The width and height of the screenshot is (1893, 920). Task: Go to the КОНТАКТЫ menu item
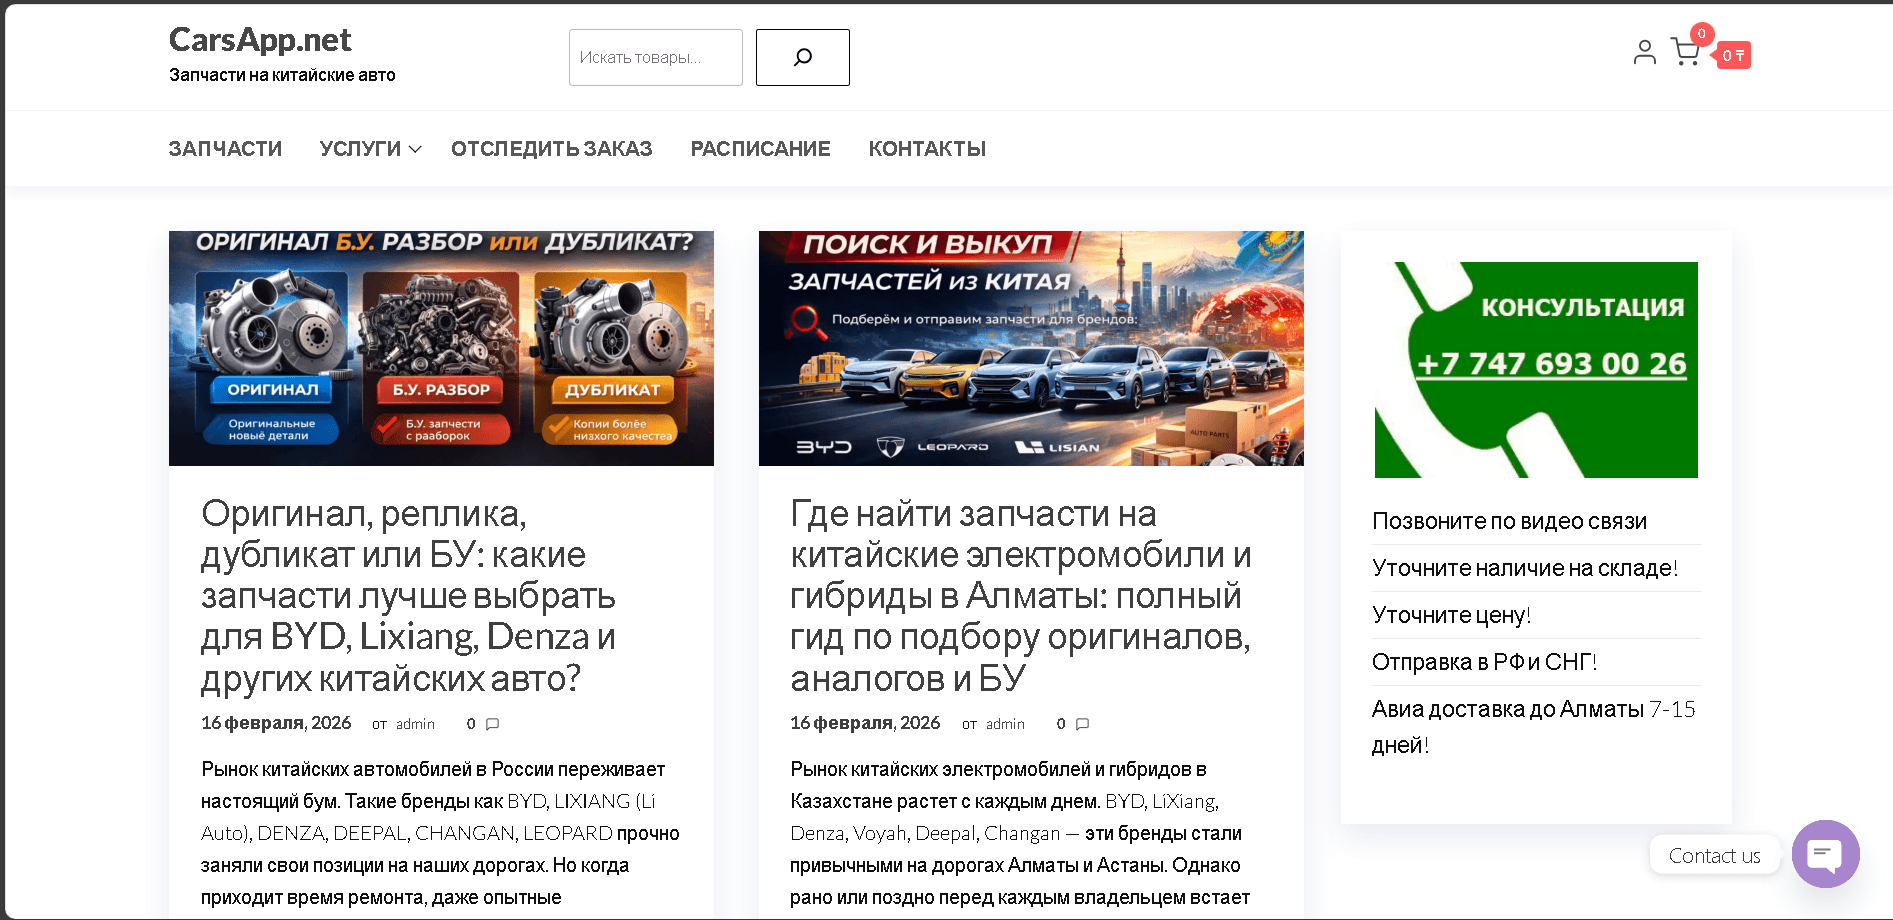click(926, 148)
